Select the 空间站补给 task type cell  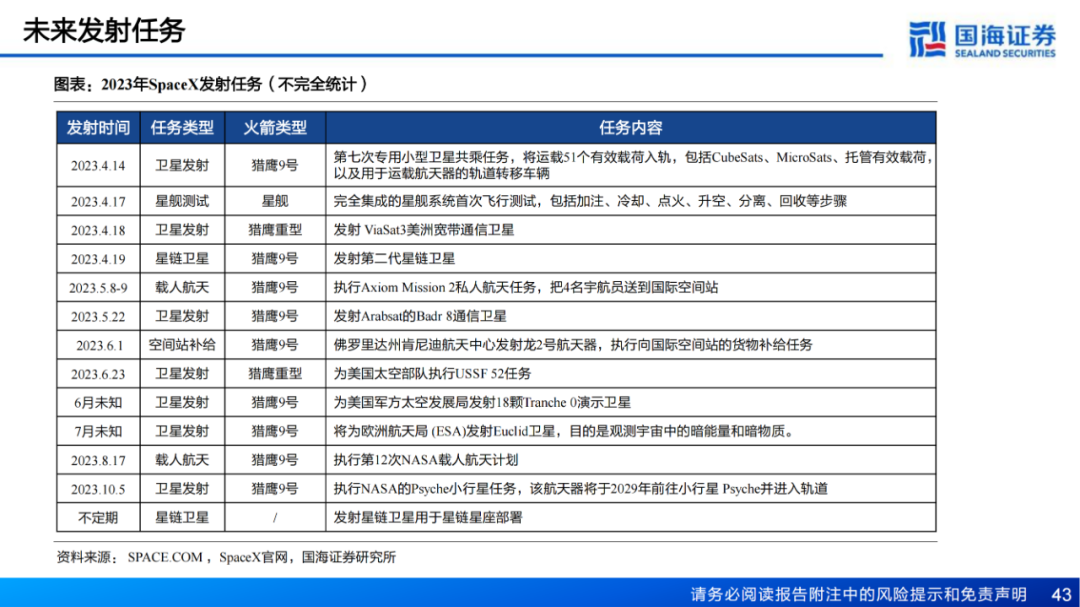click(183, 345)
